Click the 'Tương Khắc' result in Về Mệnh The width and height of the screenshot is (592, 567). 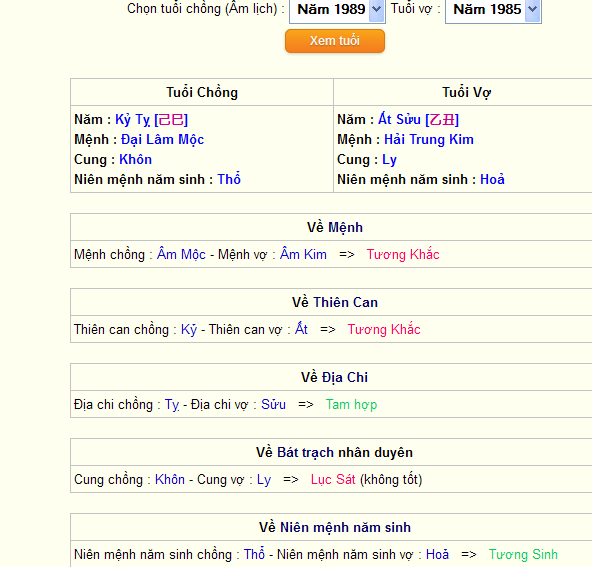(403, 254)
